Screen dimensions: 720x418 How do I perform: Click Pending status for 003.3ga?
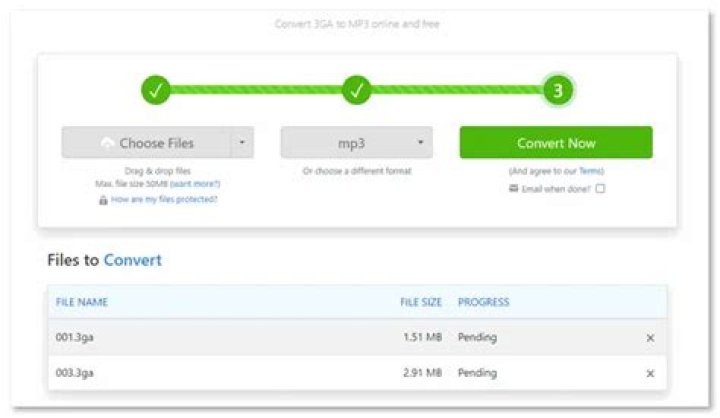click(477, 373)
